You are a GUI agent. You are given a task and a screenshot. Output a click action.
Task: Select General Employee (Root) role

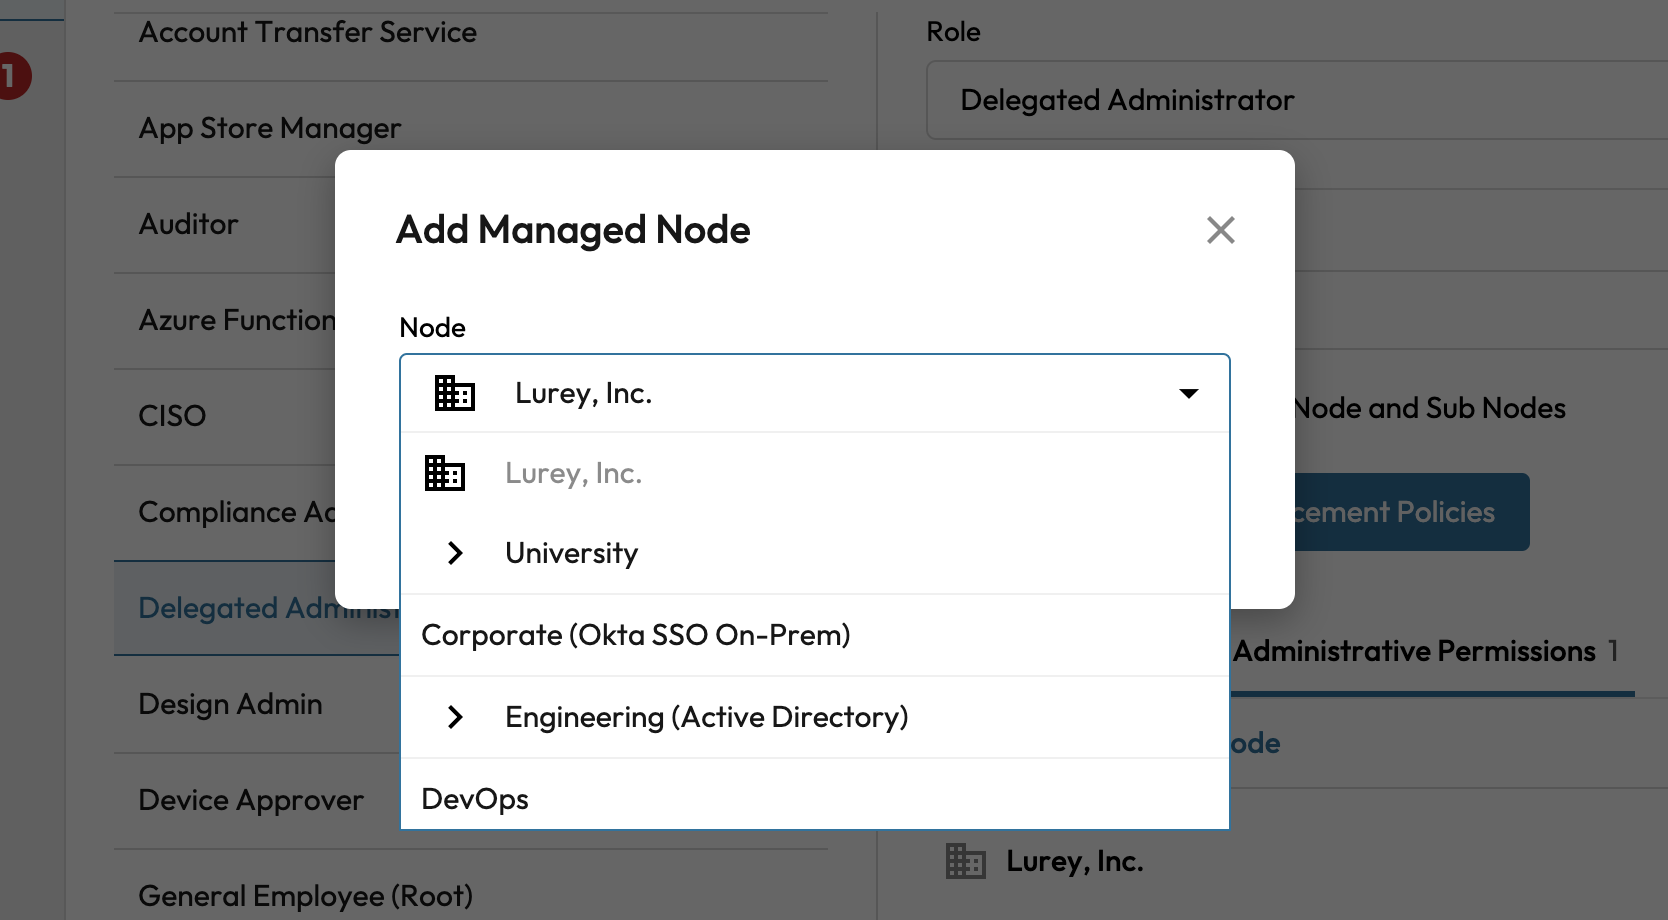[x=305, y=896]
